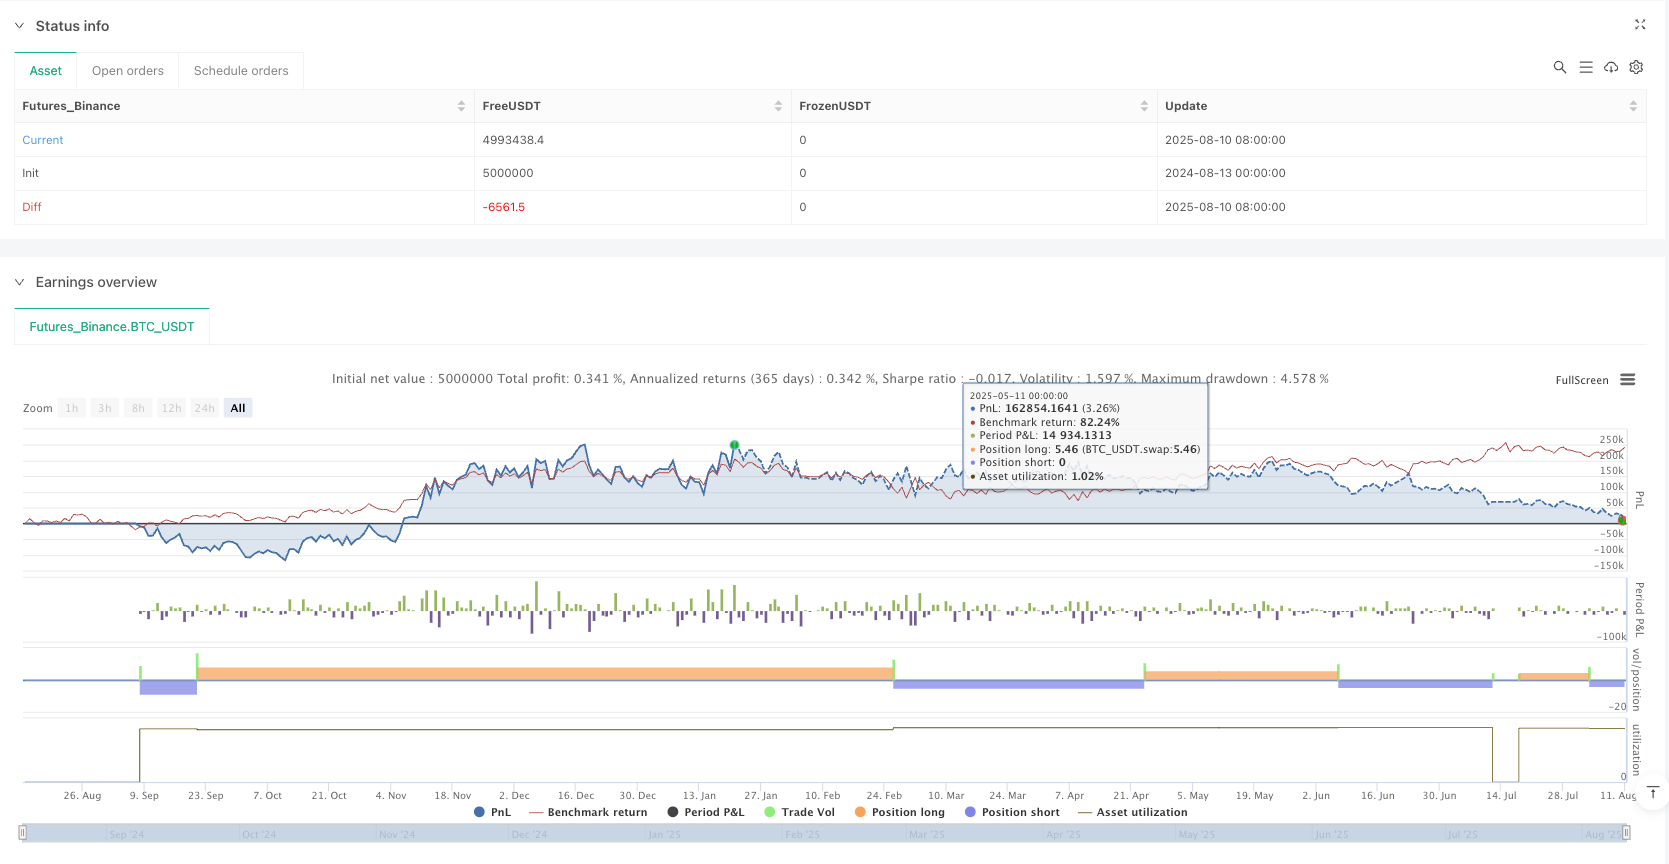This screenshot has width=1669, height=864.
Task: Click the Current row link in table
Action: [x=43, y=140]
